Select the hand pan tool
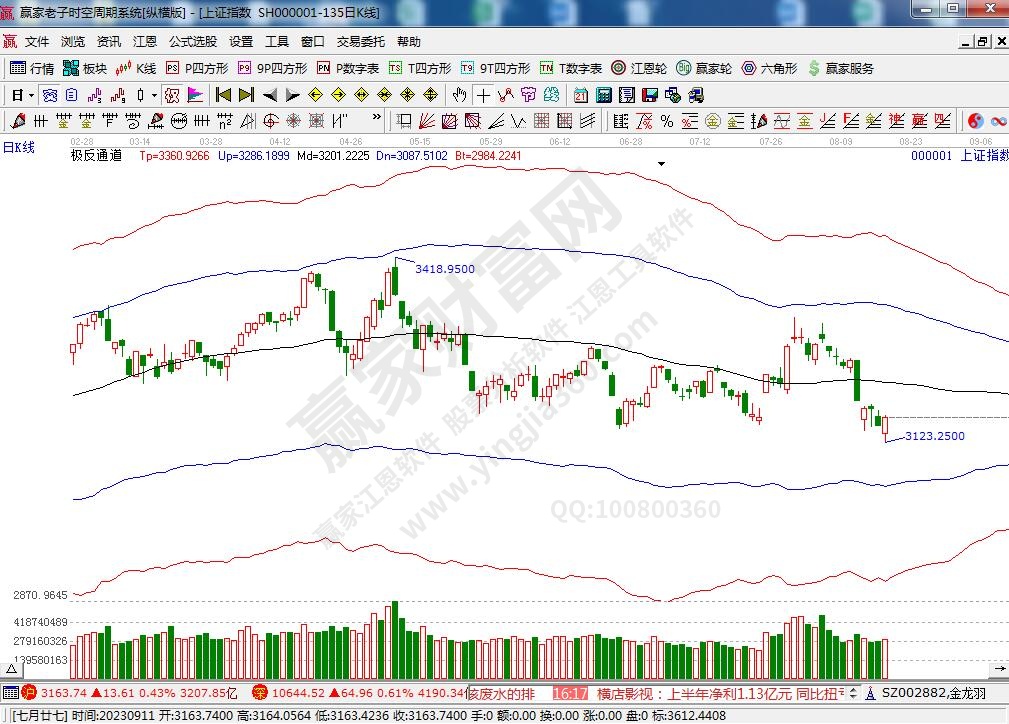Screen dimensions: 1009x724 pyautogui.click(x=459, y=95)
